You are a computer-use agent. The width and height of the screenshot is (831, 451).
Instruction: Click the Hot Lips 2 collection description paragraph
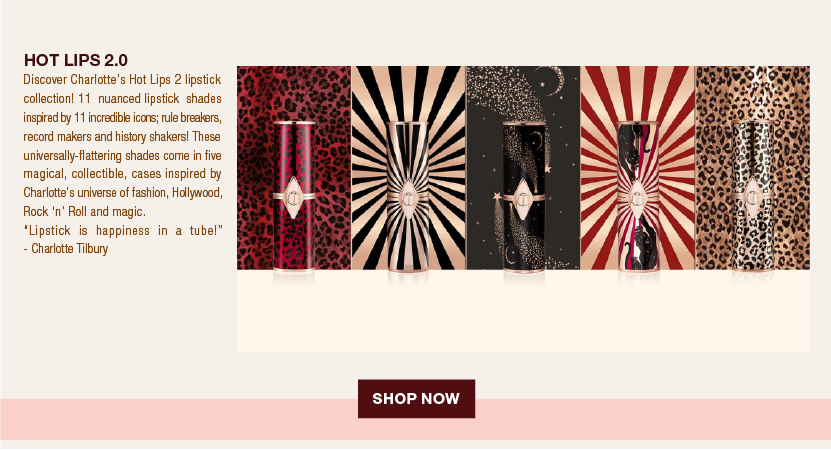click(x=122, y=145)
